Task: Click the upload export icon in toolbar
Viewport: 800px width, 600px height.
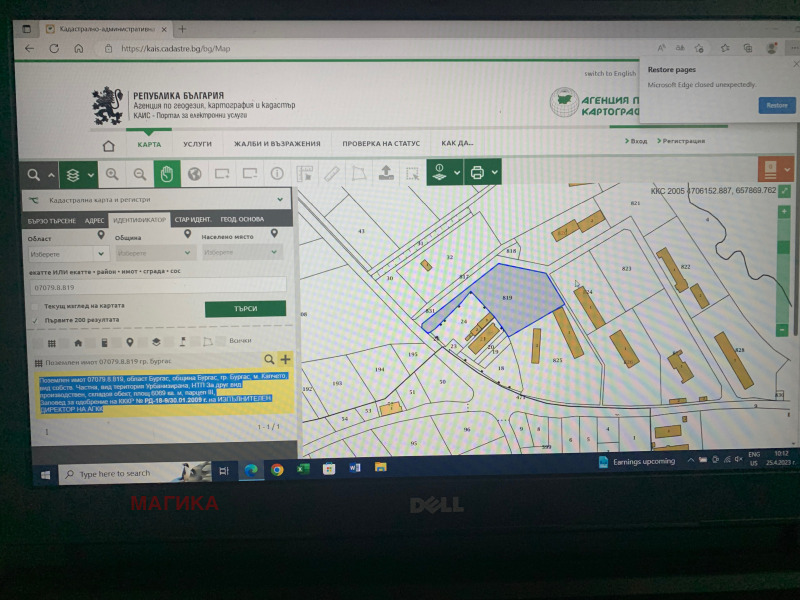Action: [386, 173]
